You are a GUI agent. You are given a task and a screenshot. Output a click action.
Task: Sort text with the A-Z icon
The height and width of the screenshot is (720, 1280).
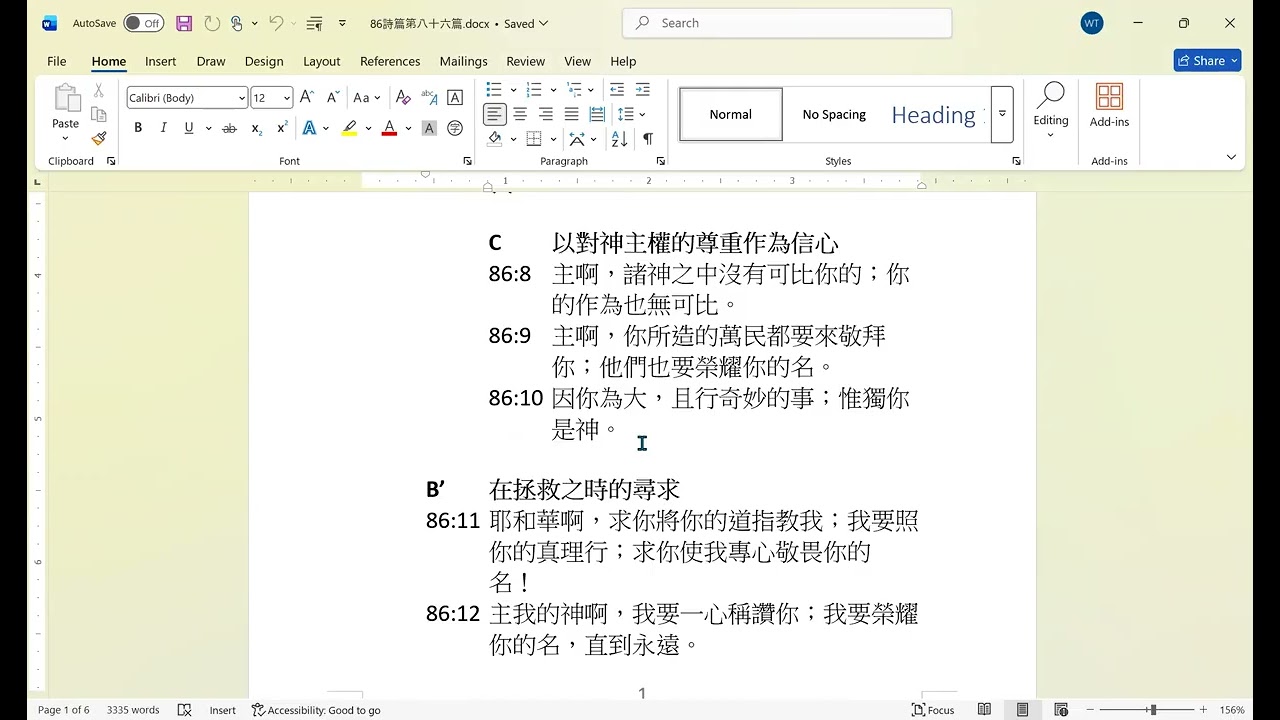click(619, 139)
